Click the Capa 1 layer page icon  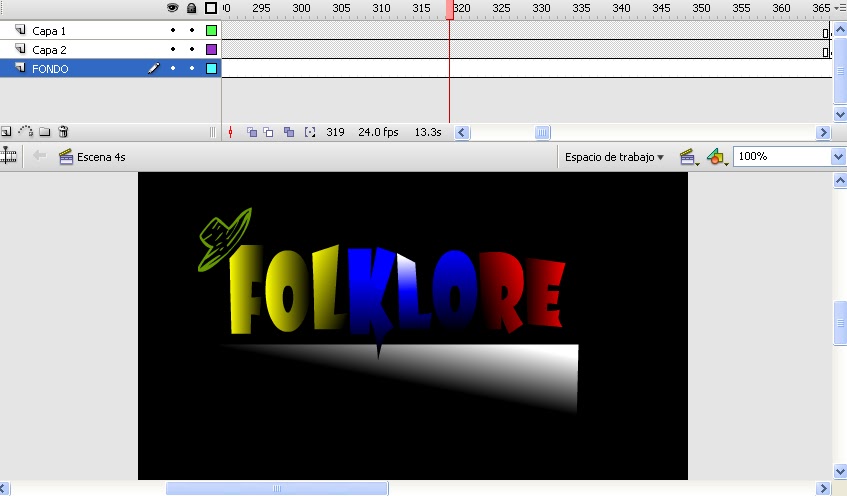tap(20, 30)
